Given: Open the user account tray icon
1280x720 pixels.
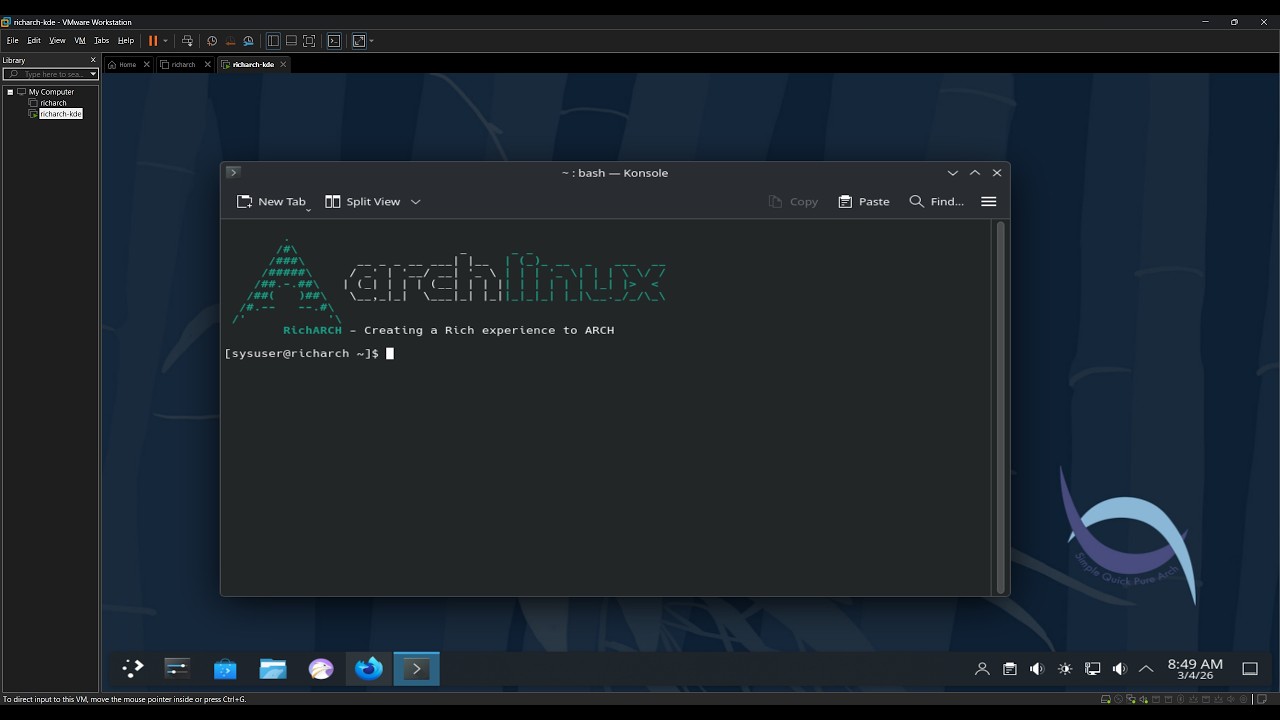Looking at the screenshot, I should tap(982, 669).
